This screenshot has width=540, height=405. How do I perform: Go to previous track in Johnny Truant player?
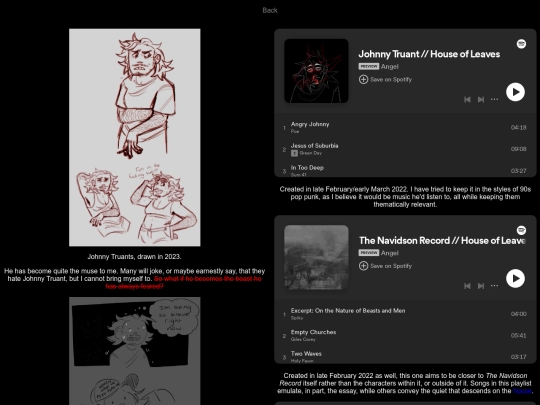pos(467,100)
